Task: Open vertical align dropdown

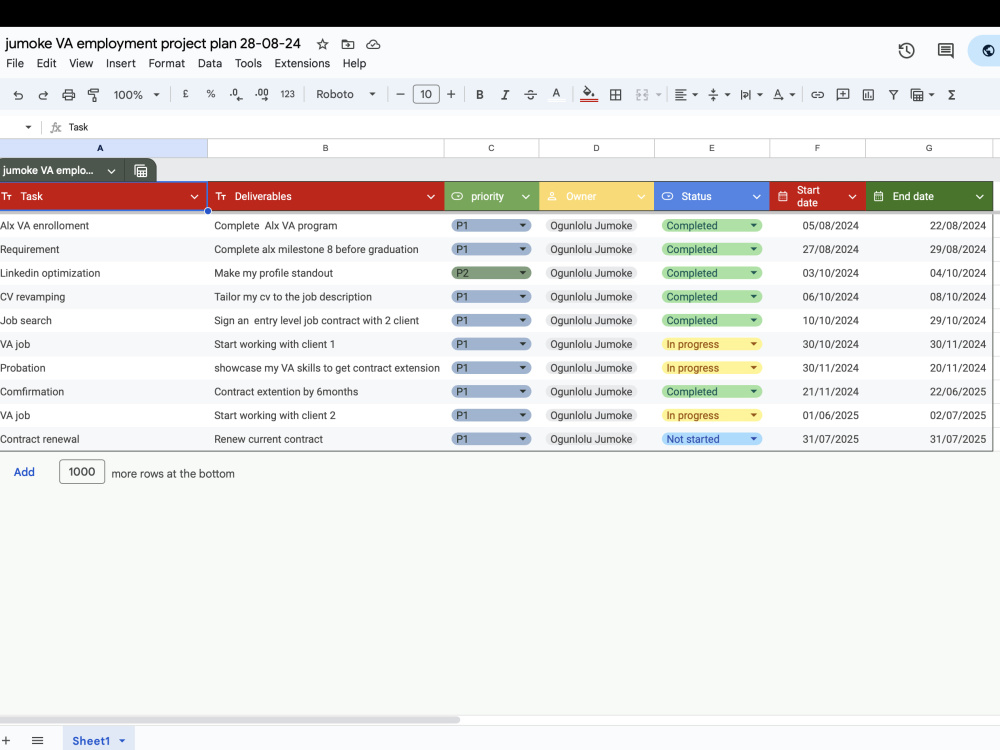Action: coord(719,95)
